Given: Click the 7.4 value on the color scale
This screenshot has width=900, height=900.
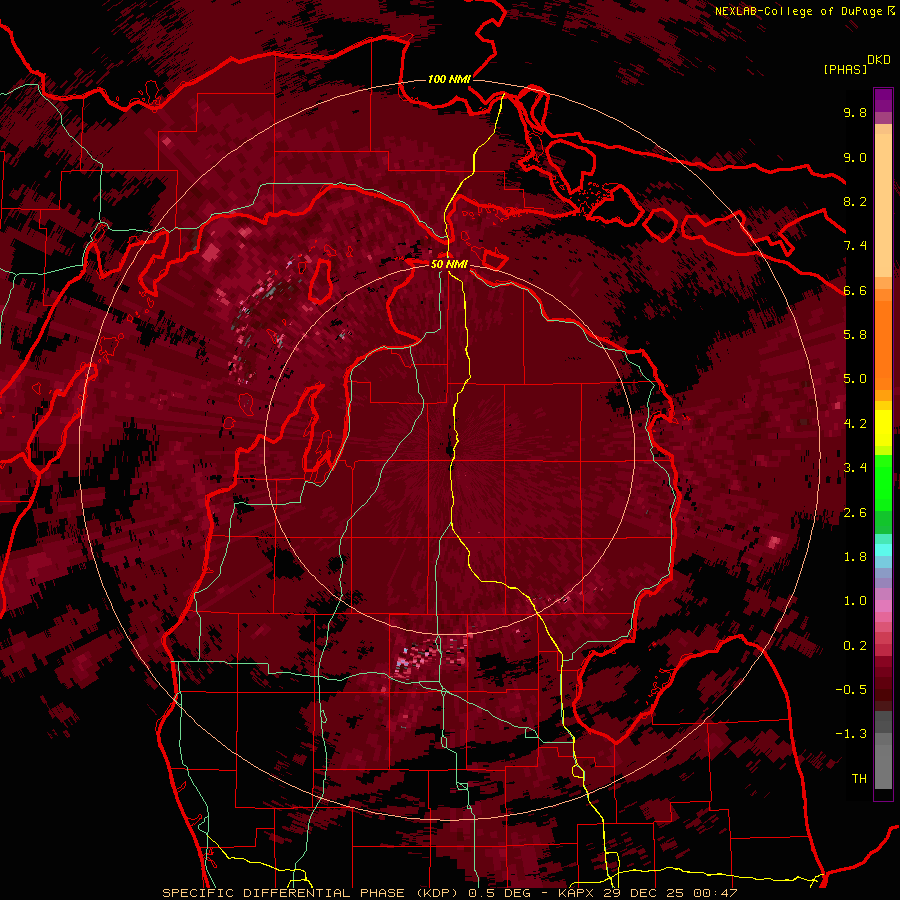Looking at the screenshot, I should tap(855, 246).
